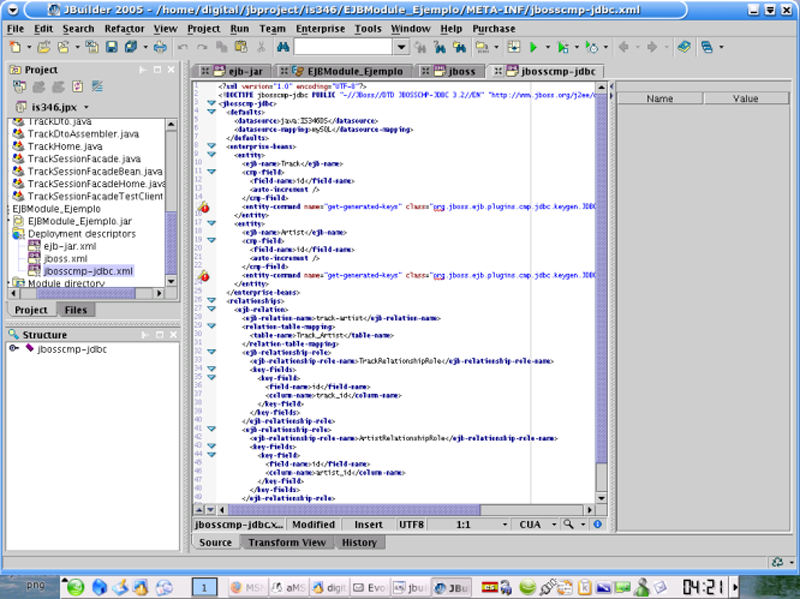Collapse the relationships XML fold marker
Image resolution: width=800 pixels, height=599 pixels.
click(211, 299)
